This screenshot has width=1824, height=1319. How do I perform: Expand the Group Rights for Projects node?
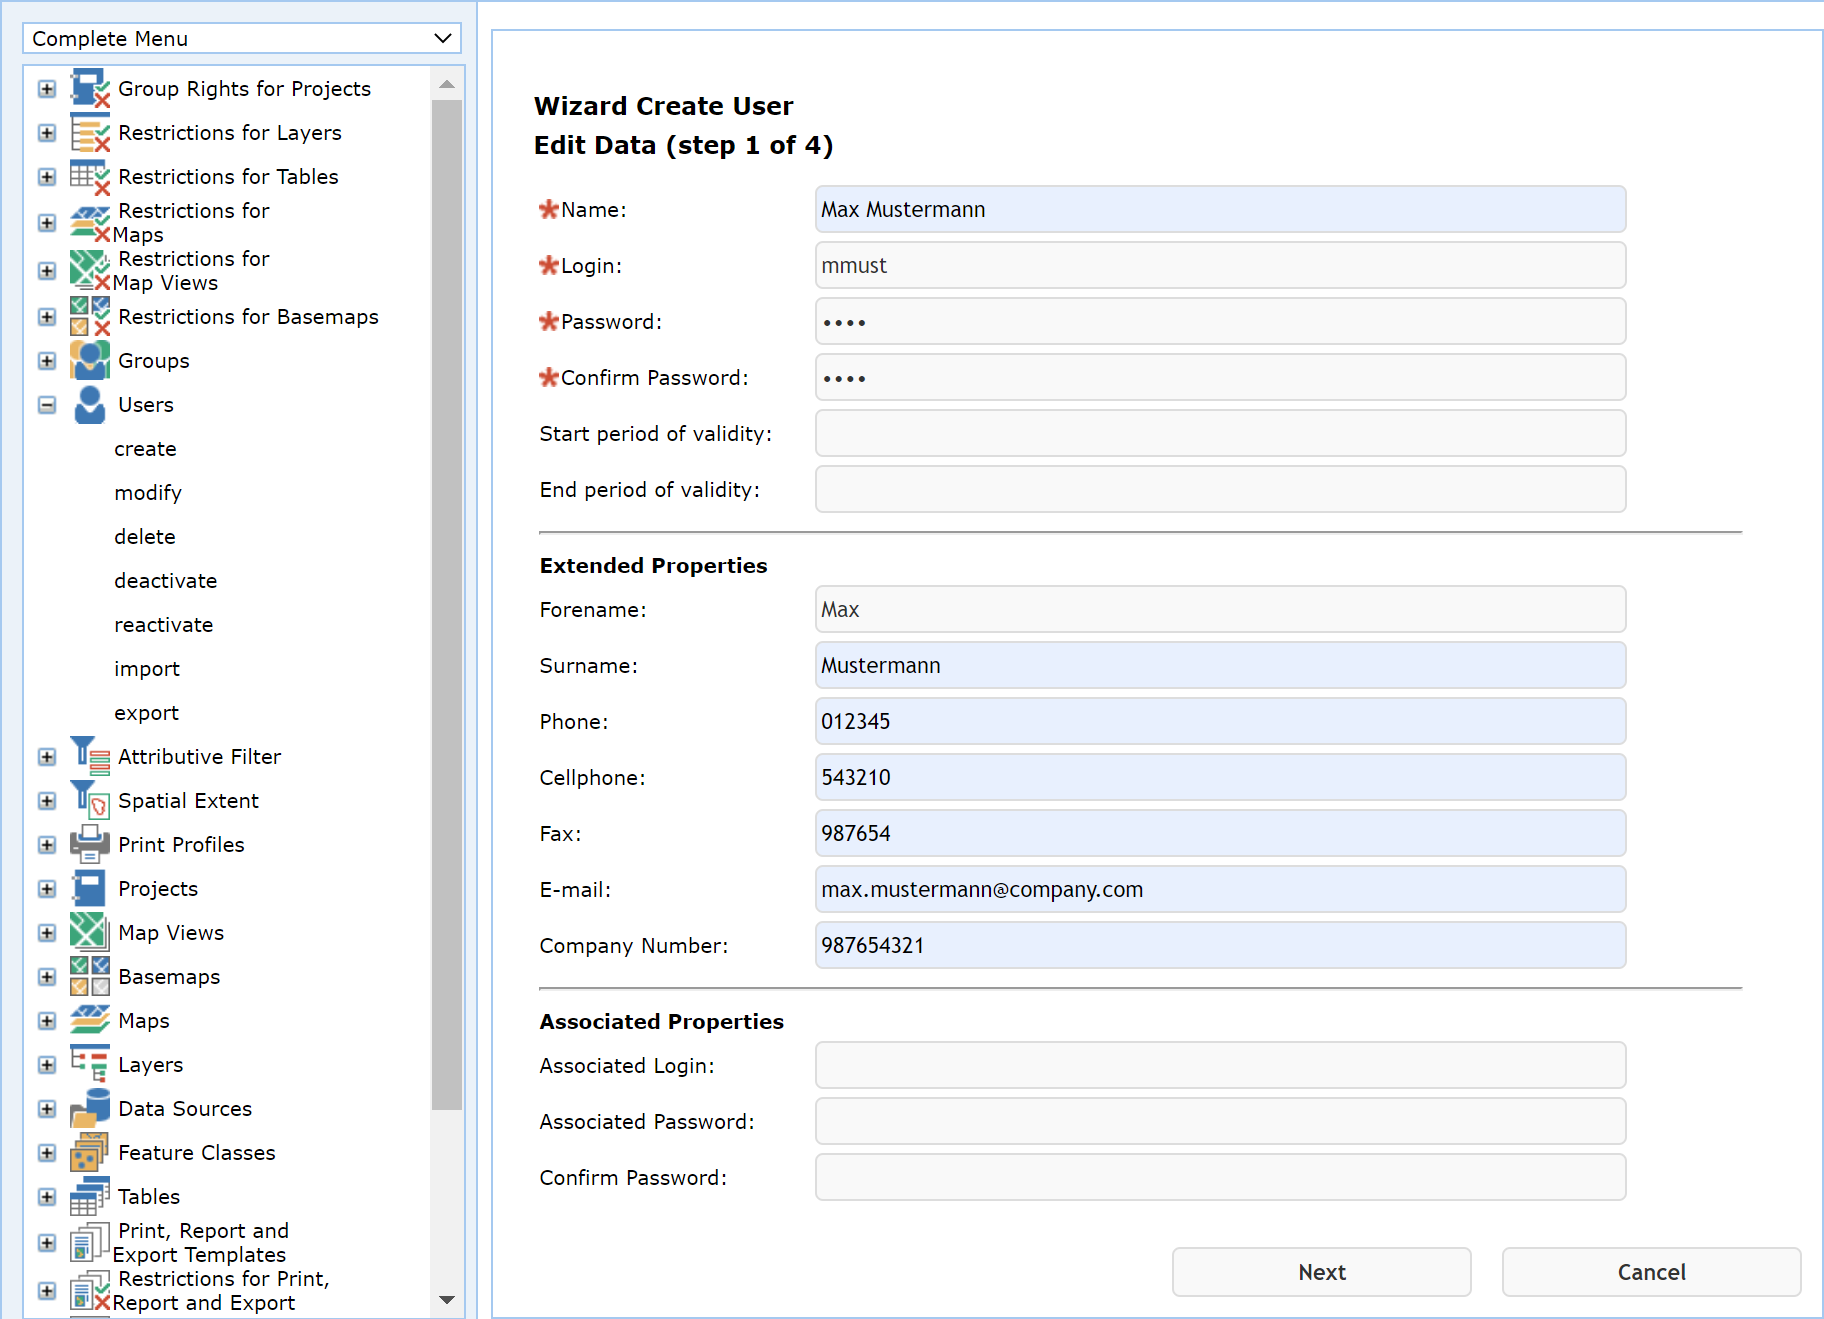(x=46, y=88)
